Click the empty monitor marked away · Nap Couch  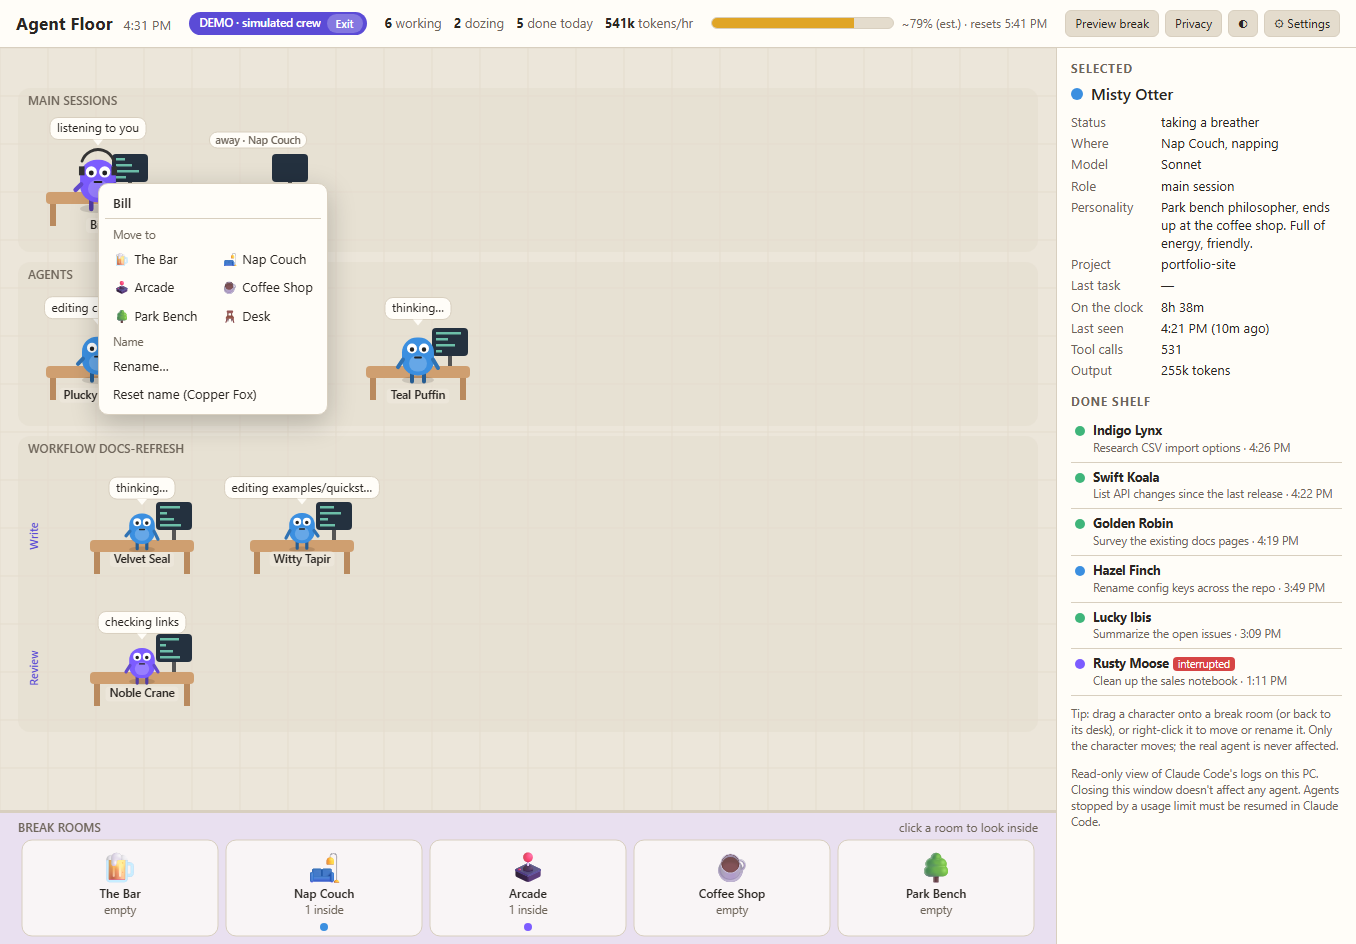pyautogui.click(x=290, y=167)
